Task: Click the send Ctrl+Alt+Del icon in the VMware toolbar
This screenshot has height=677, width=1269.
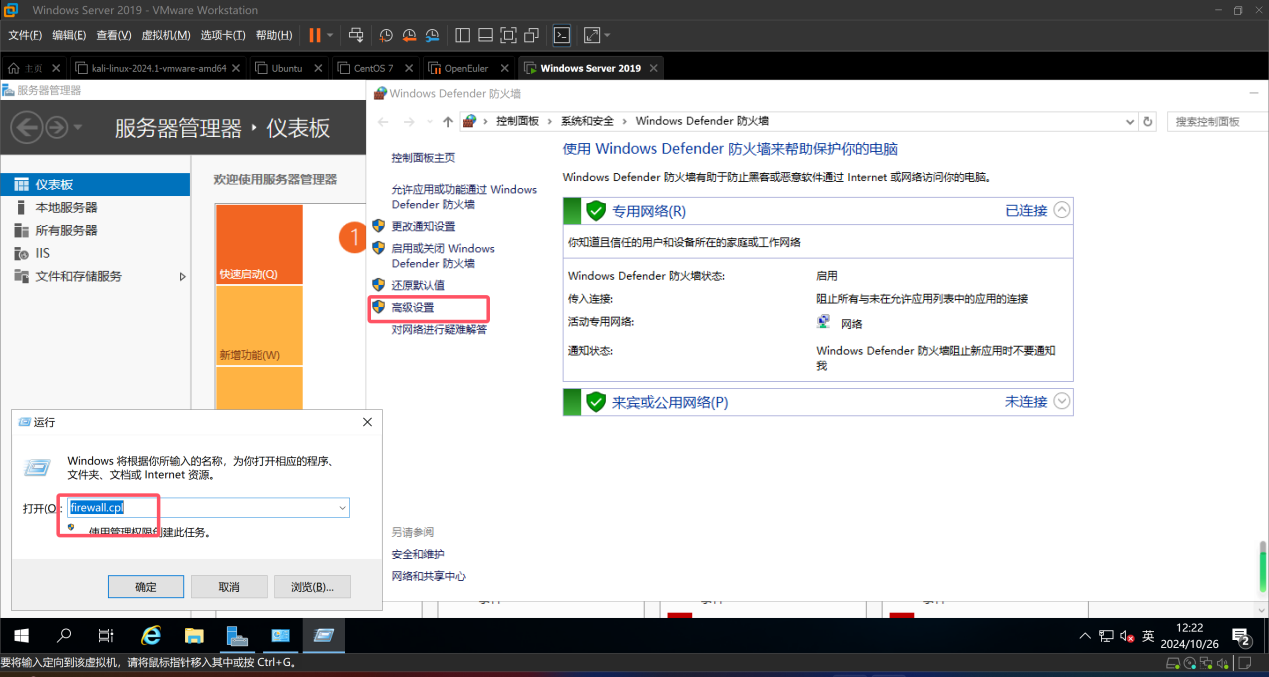Action: (x=356, y=35)
